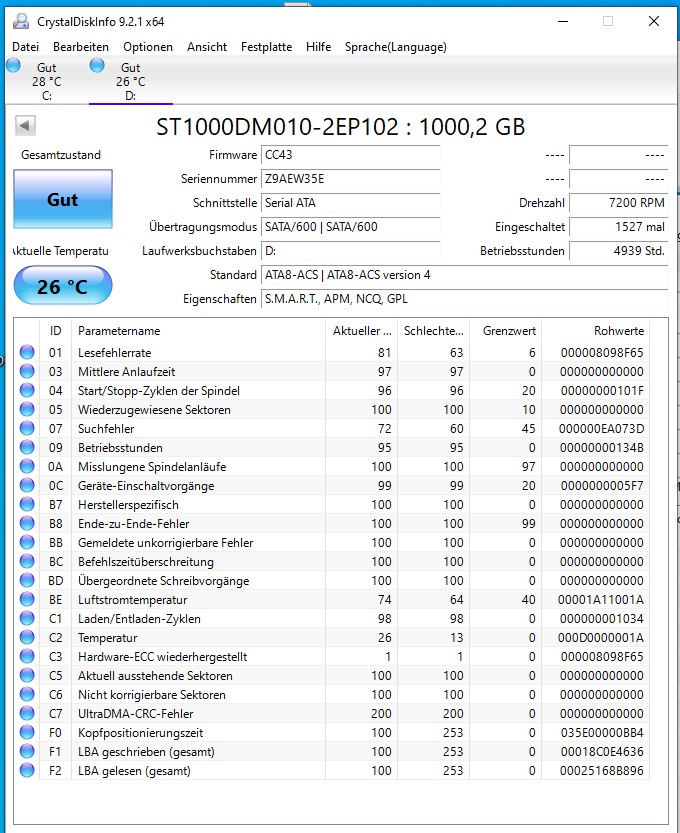This screenshot has height=833, width=680.
Task: Select drive C: tab showing 28 °C
Action: pos(47,81)
